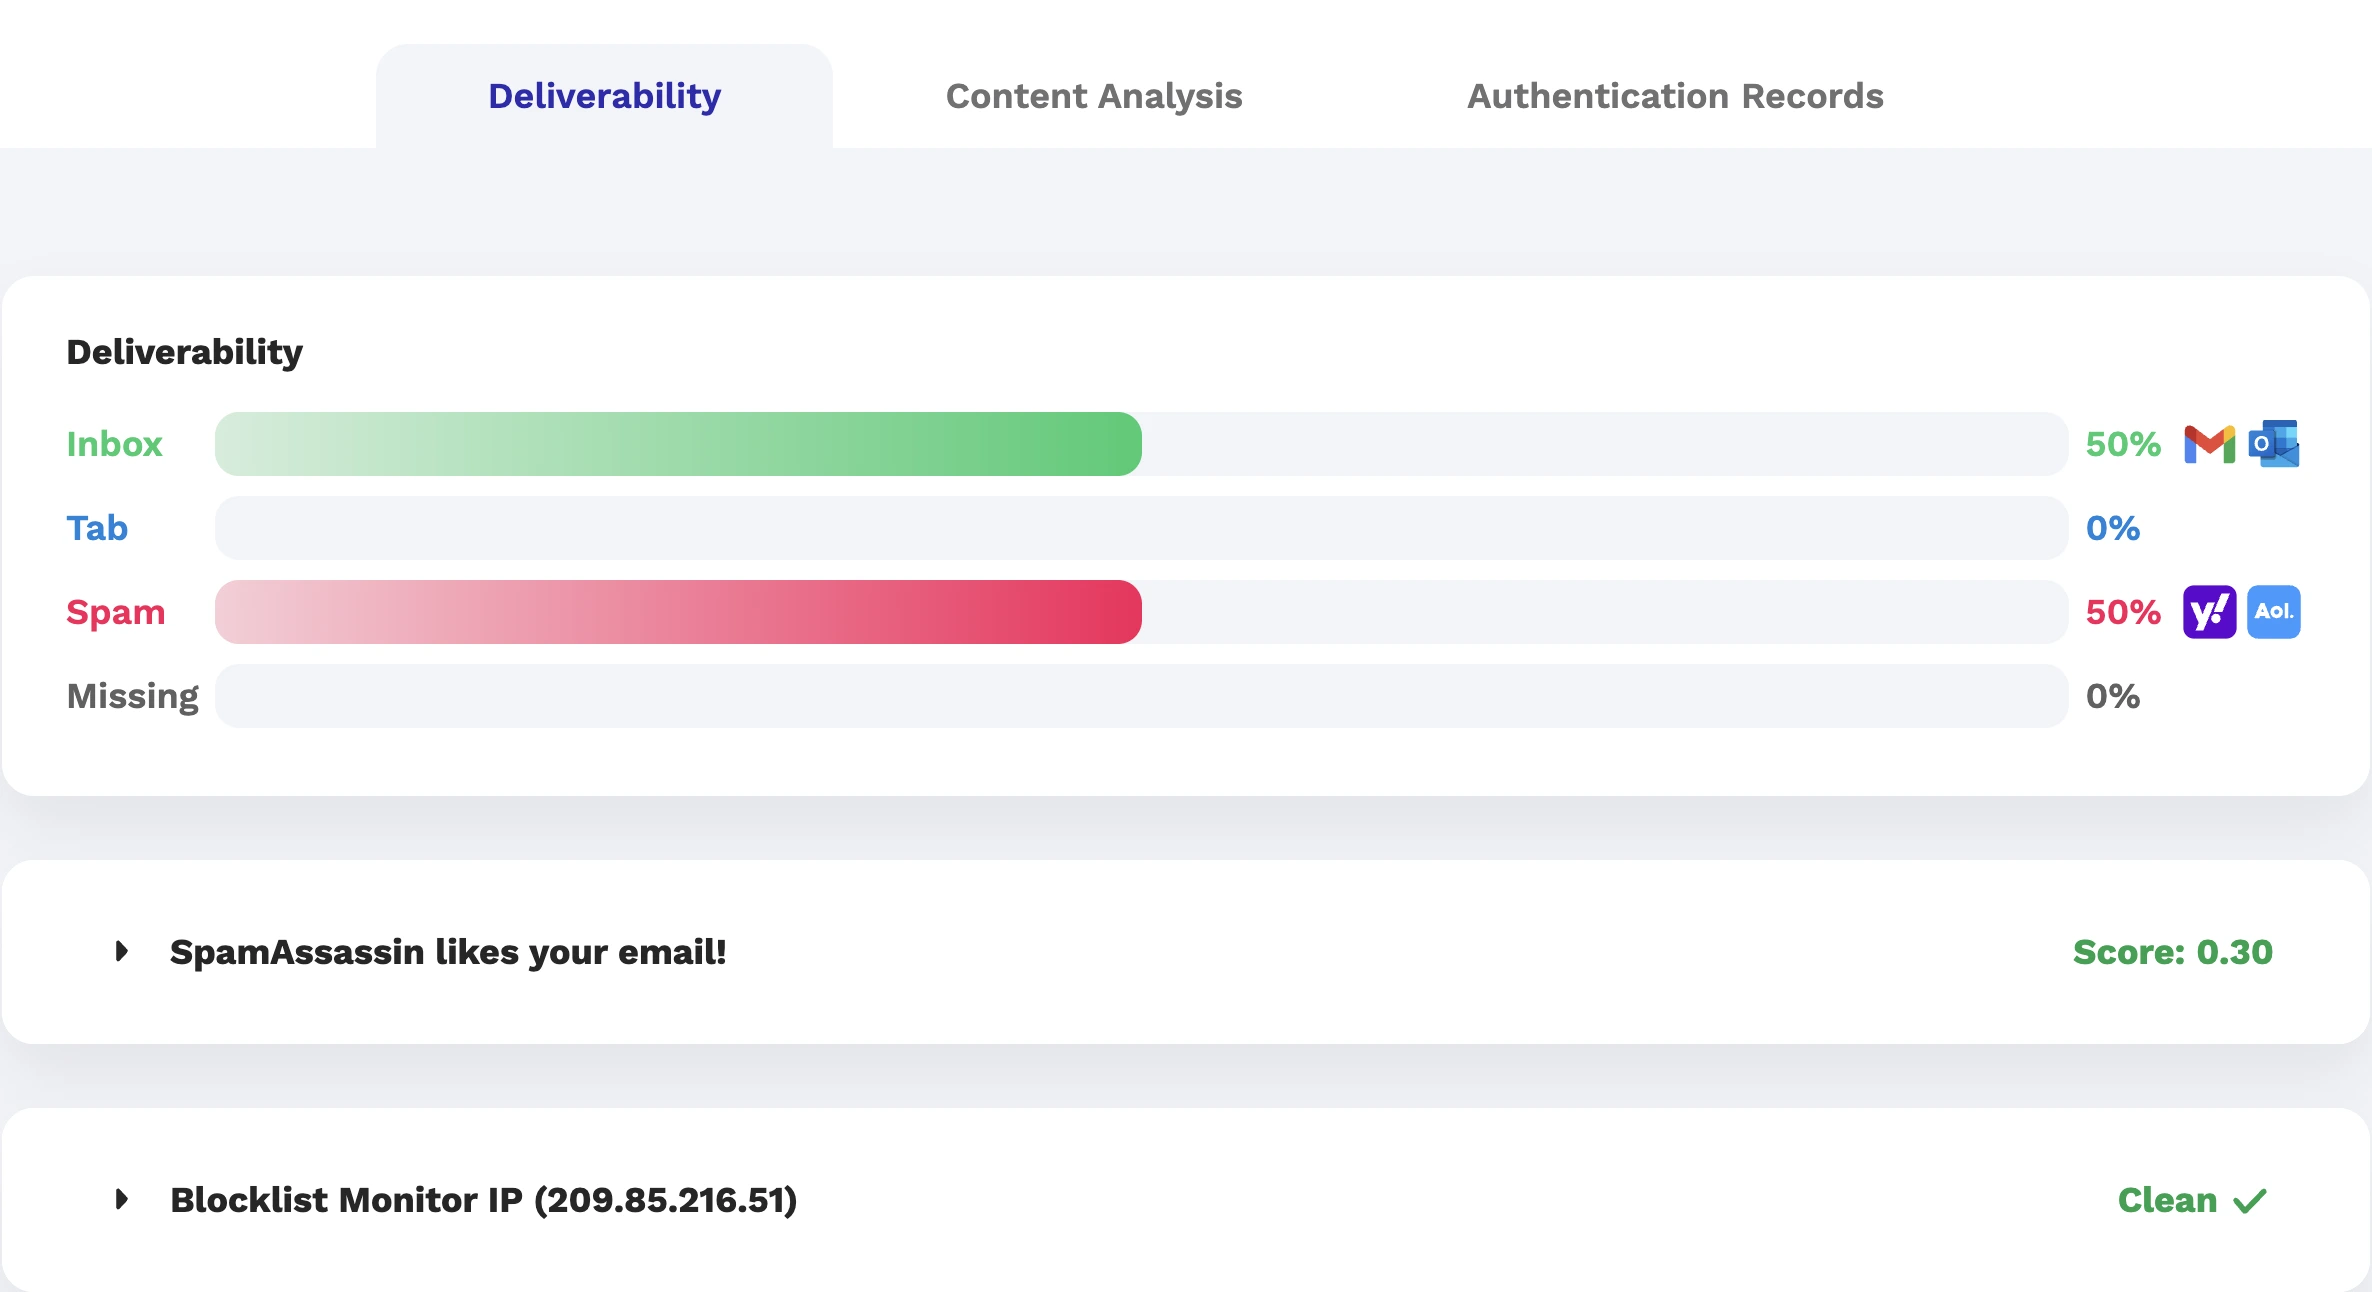Image resolution: width=2372 pixels, height=1292 pixels.
Task: Click the Yahoo icon in Spam row
Action: tap(2209, 612)
